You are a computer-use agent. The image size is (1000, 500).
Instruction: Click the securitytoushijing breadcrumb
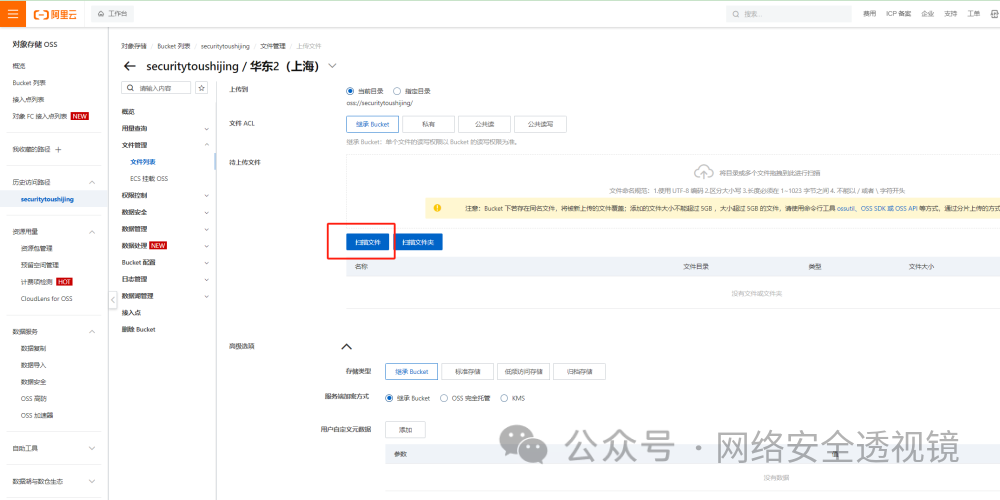pos(225,47)
